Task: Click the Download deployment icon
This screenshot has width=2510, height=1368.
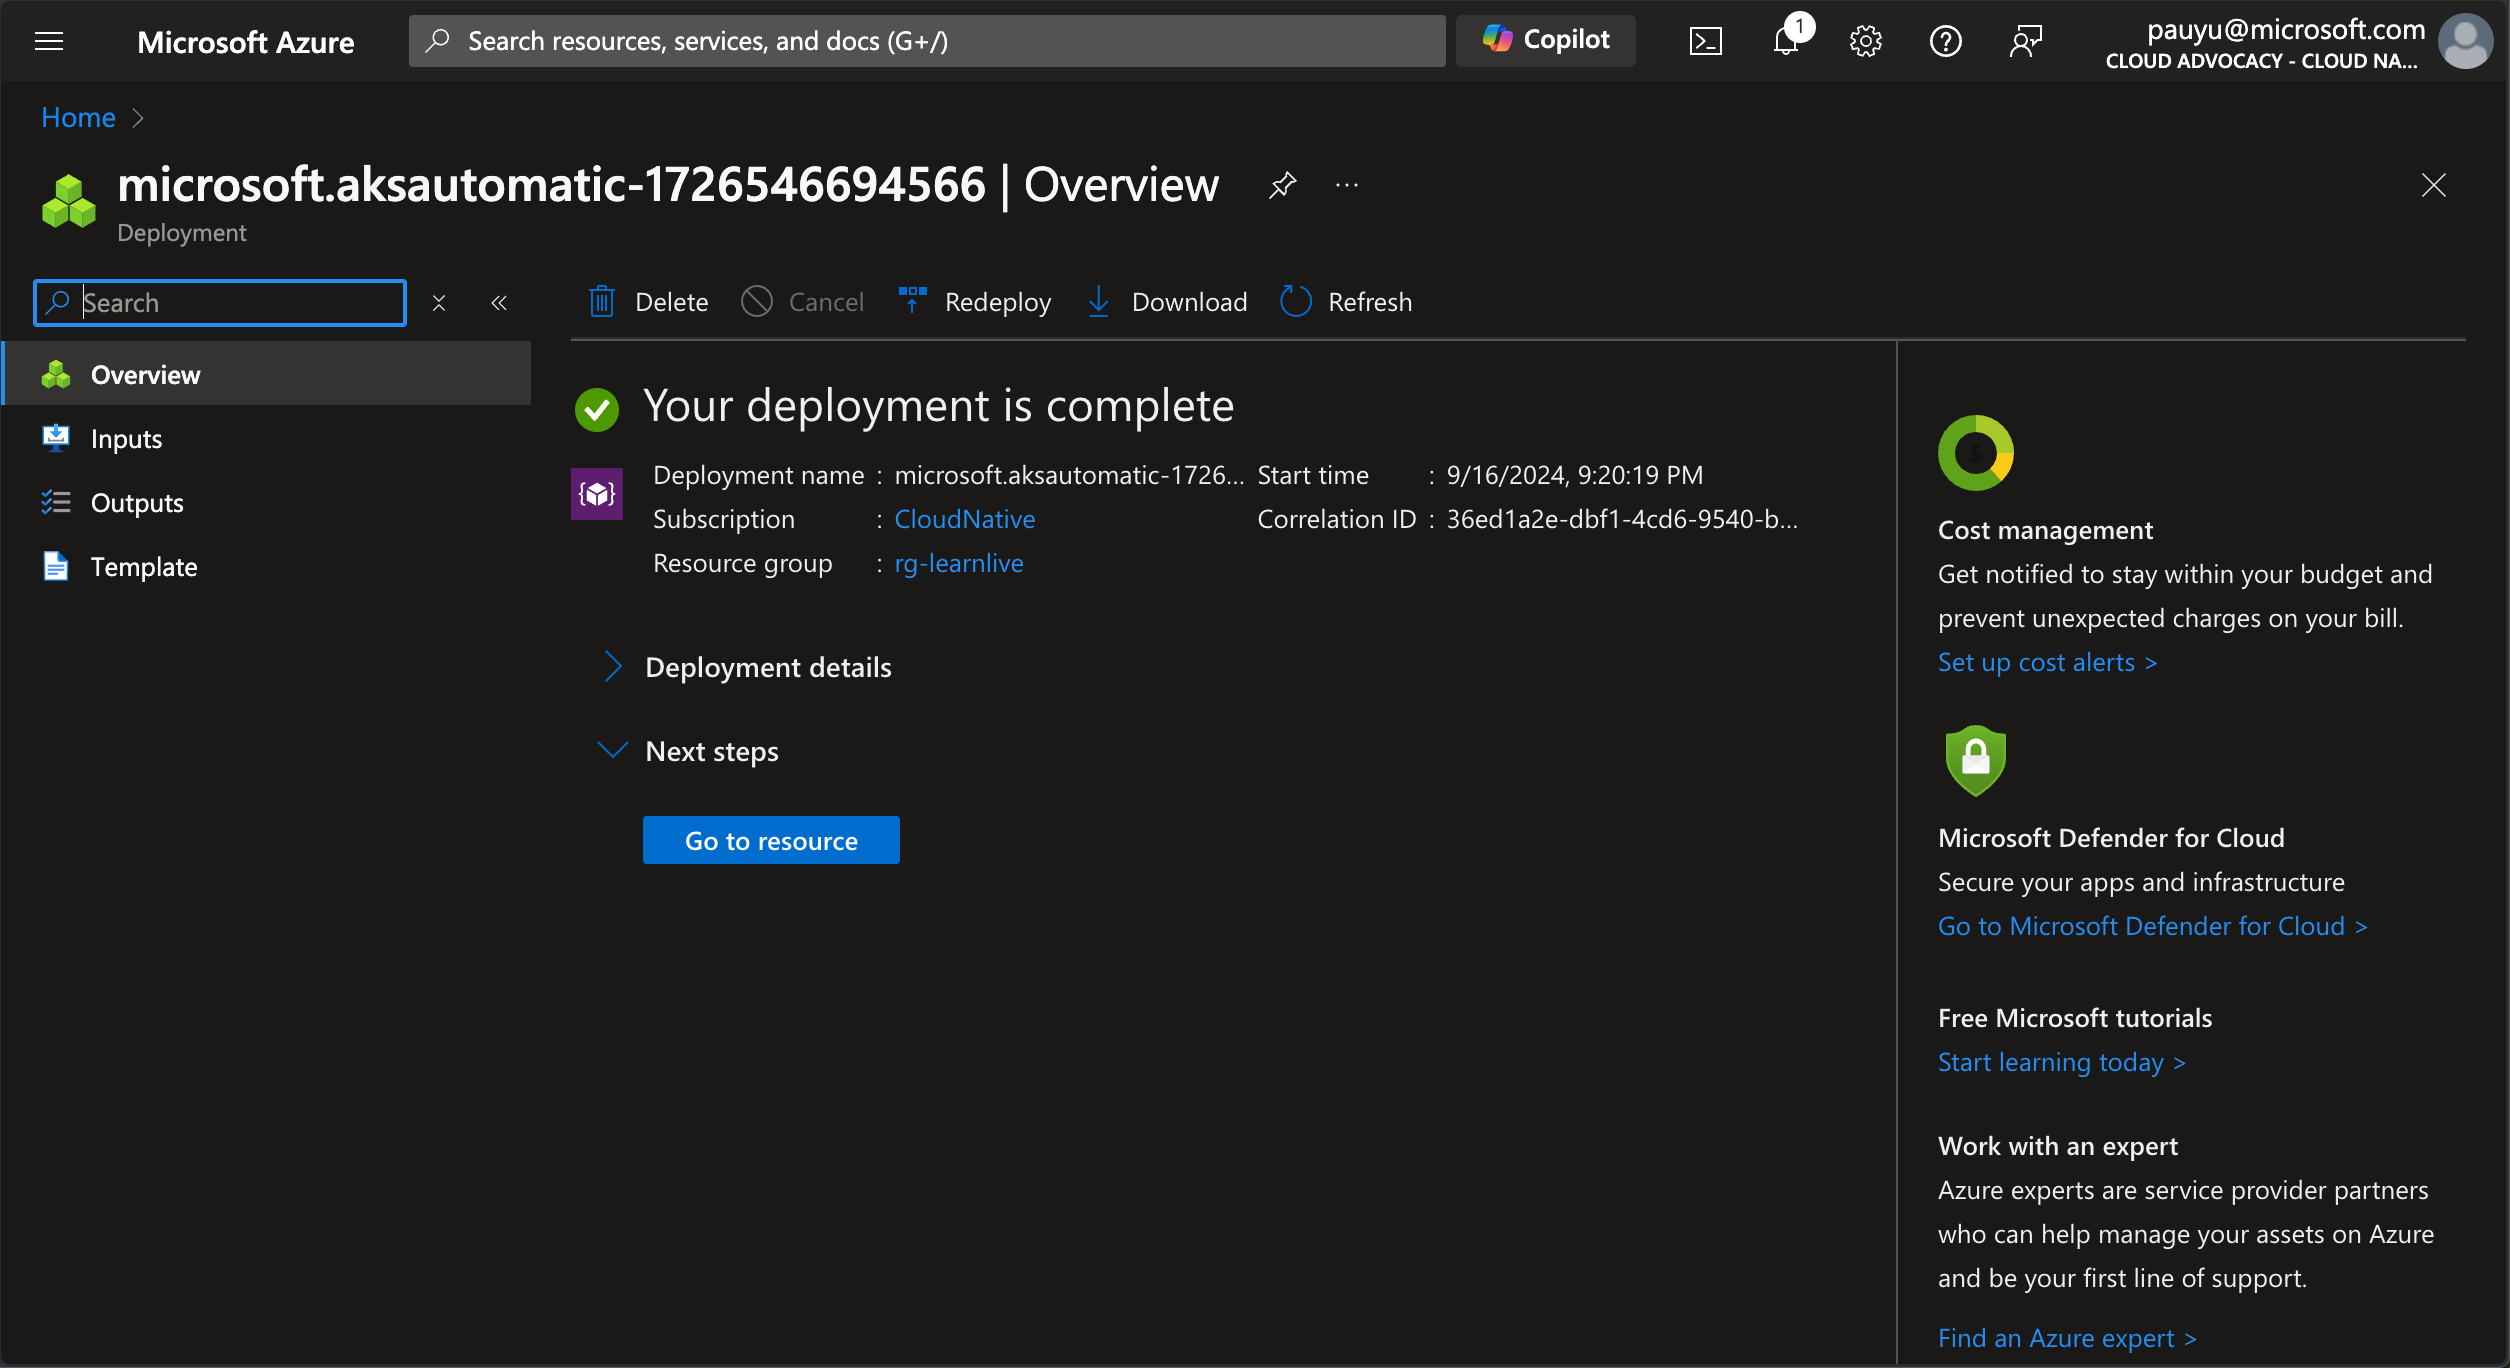Action: click(x=1098, y=302)
